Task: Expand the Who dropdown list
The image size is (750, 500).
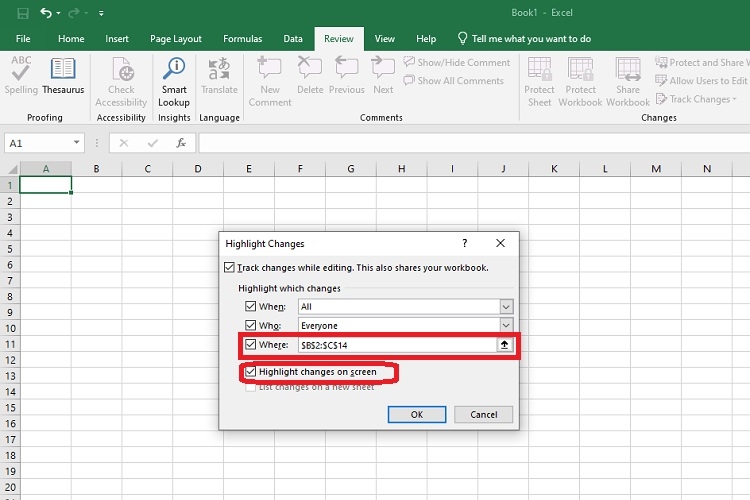Action: point(506,326)
